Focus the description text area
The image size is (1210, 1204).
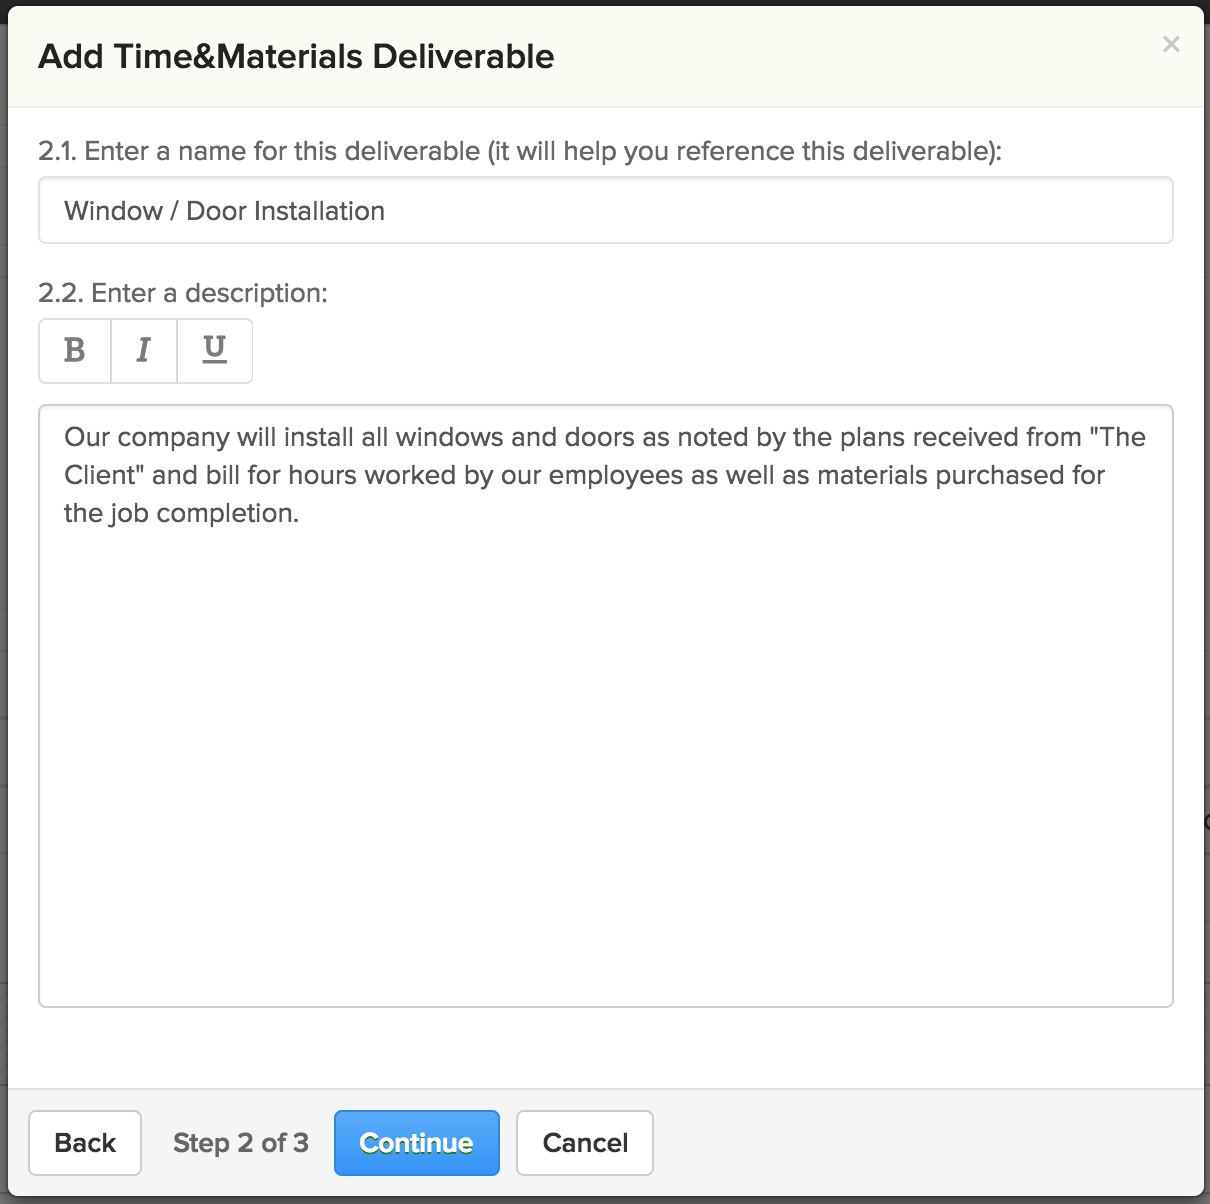[x=605, y=706]
